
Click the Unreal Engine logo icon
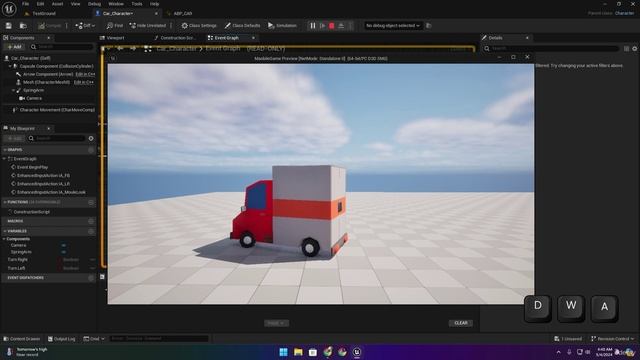coord(9,8)
